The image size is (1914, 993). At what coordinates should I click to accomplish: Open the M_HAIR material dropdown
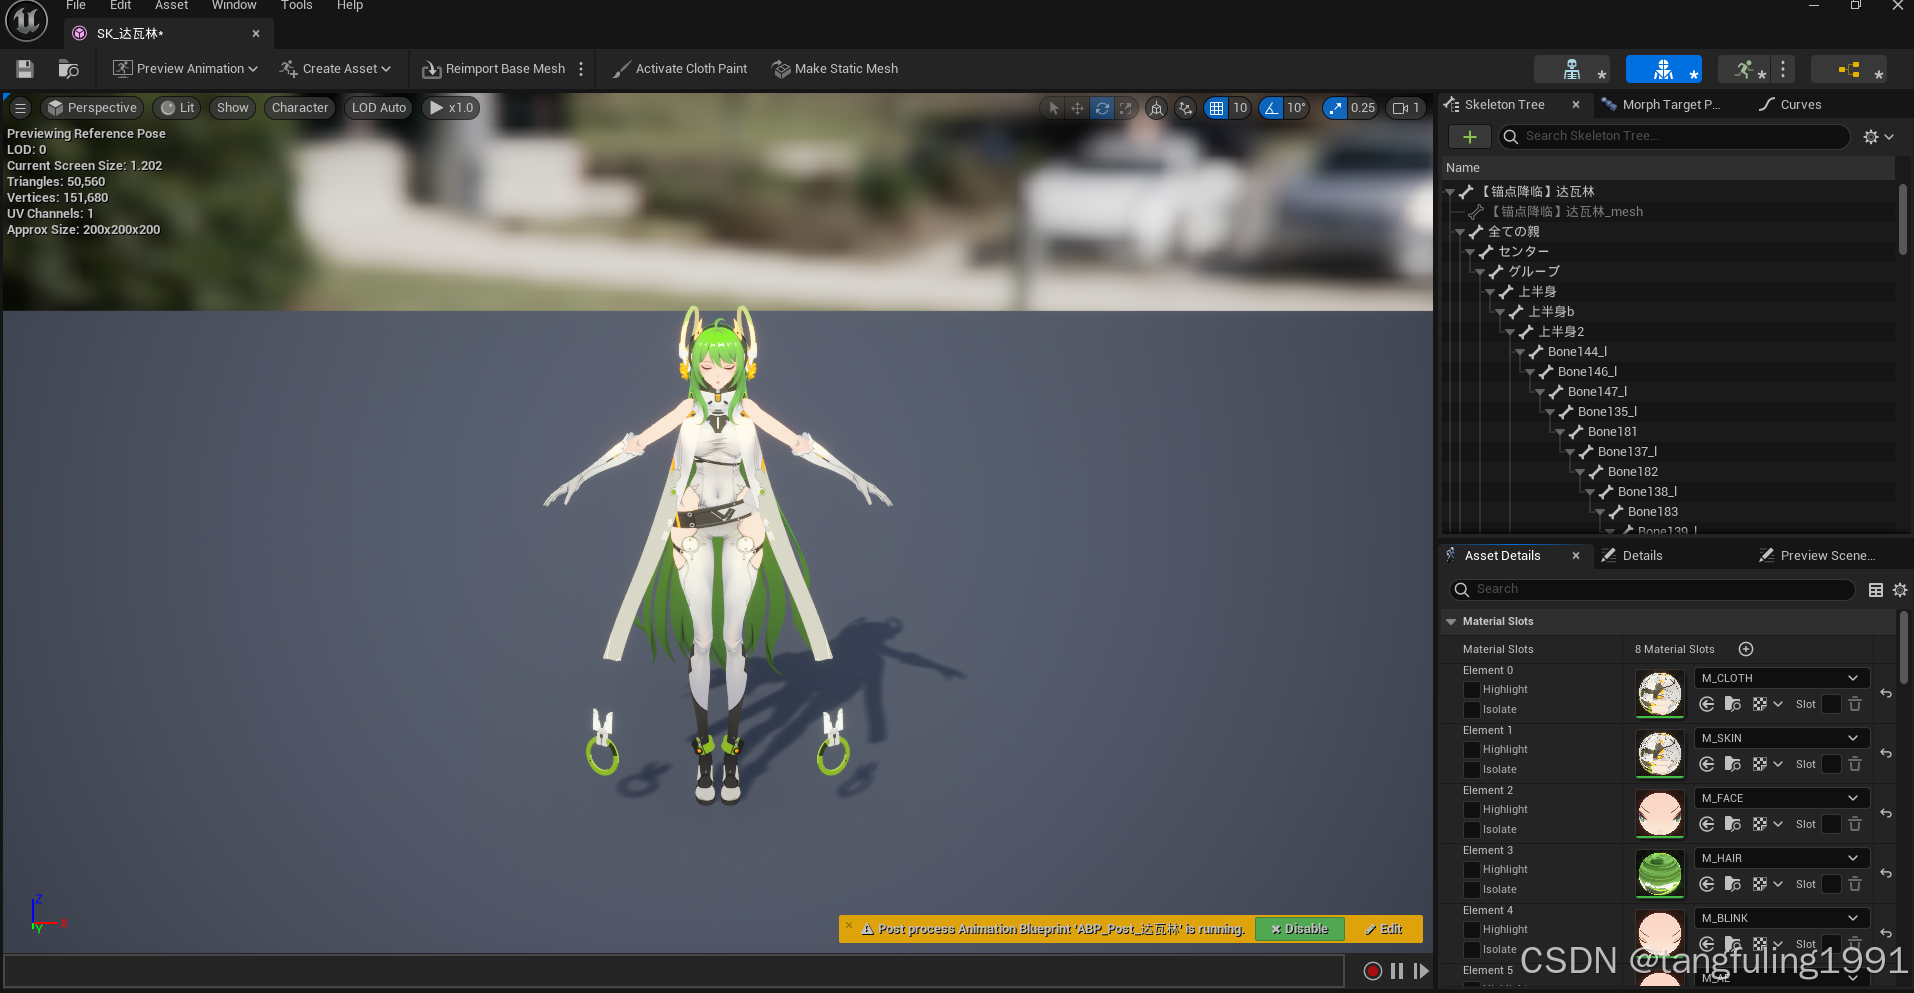tap(1781, 858)
